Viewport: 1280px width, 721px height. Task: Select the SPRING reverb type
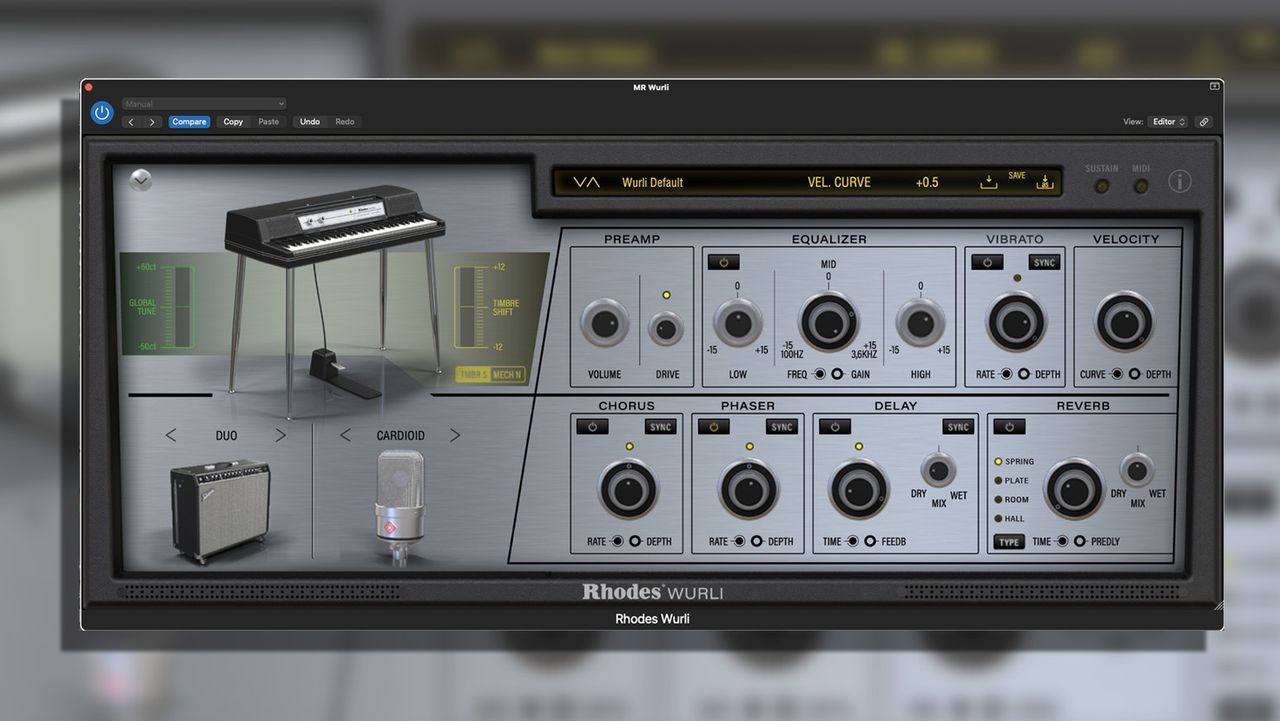click(x=1014, y=462)
